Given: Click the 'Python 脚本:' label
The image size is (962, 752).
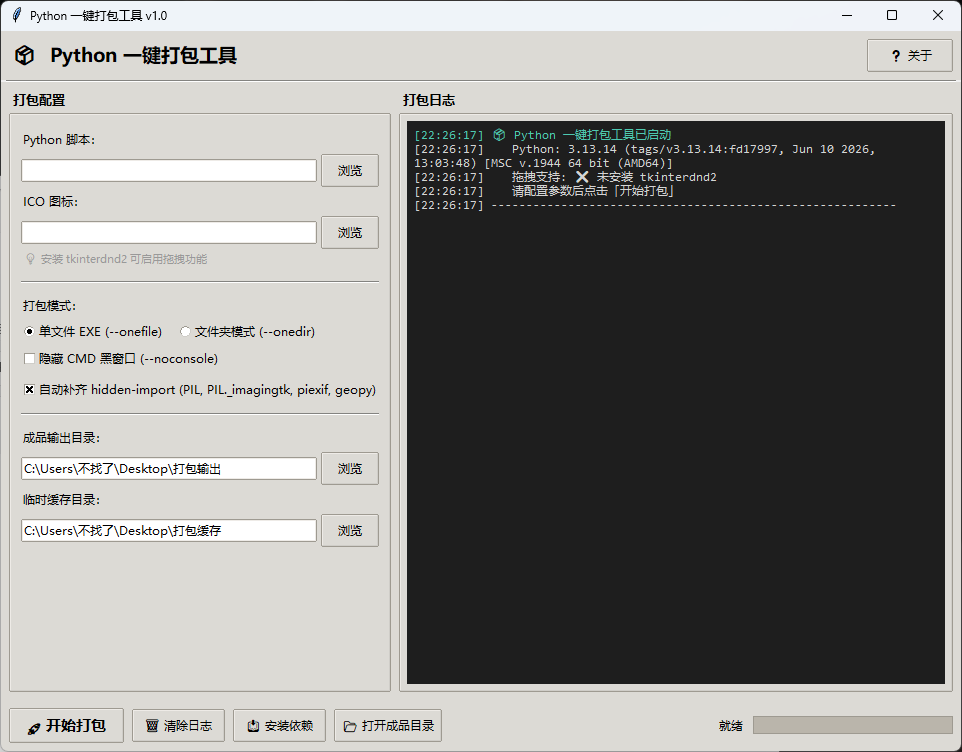Looking at the screenshot, I should point(59,140).
